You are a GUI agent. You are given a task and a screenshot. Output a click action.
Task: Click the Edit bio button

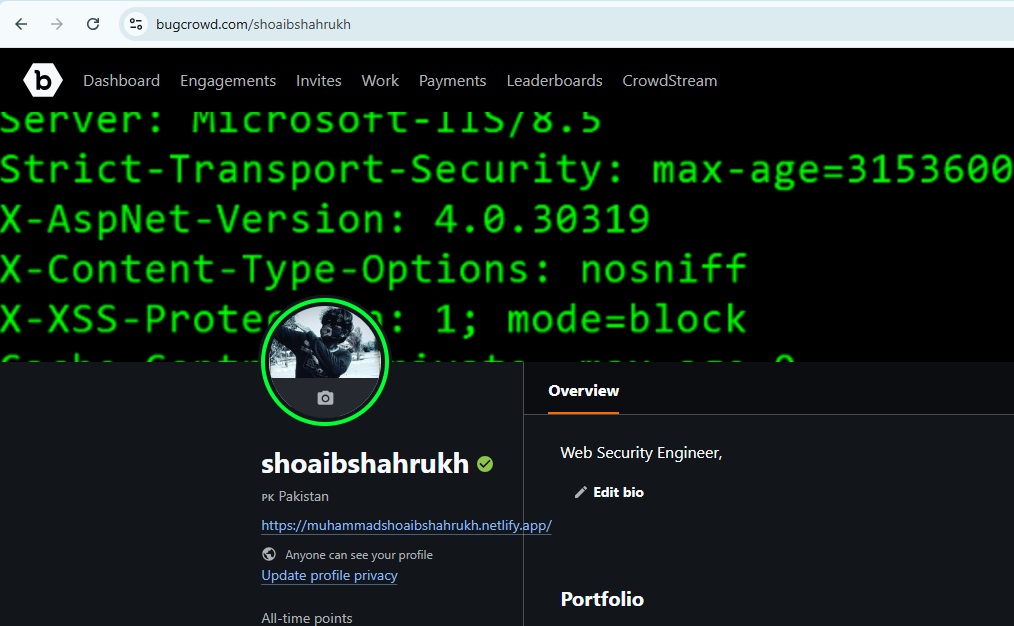pyautogui.click(x=609, y=492)
